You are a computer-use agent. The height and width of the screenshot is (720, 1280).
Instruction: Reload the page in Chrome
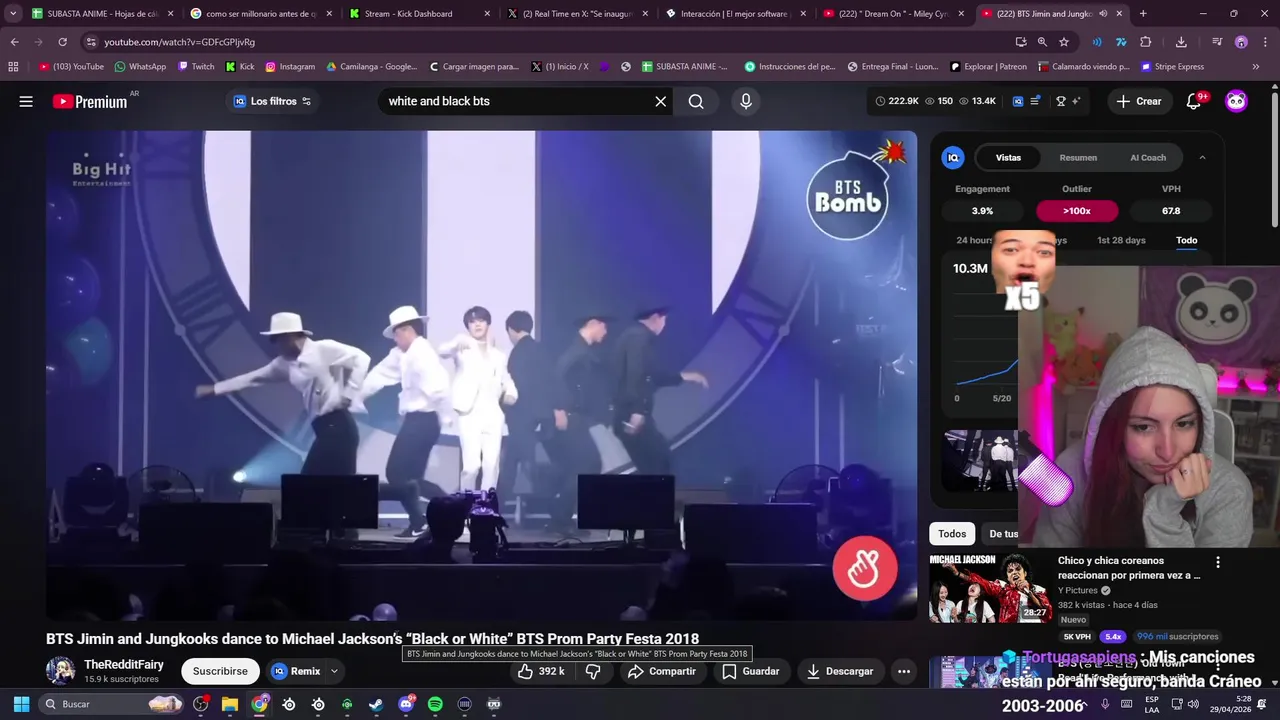(x=62, y=42)
